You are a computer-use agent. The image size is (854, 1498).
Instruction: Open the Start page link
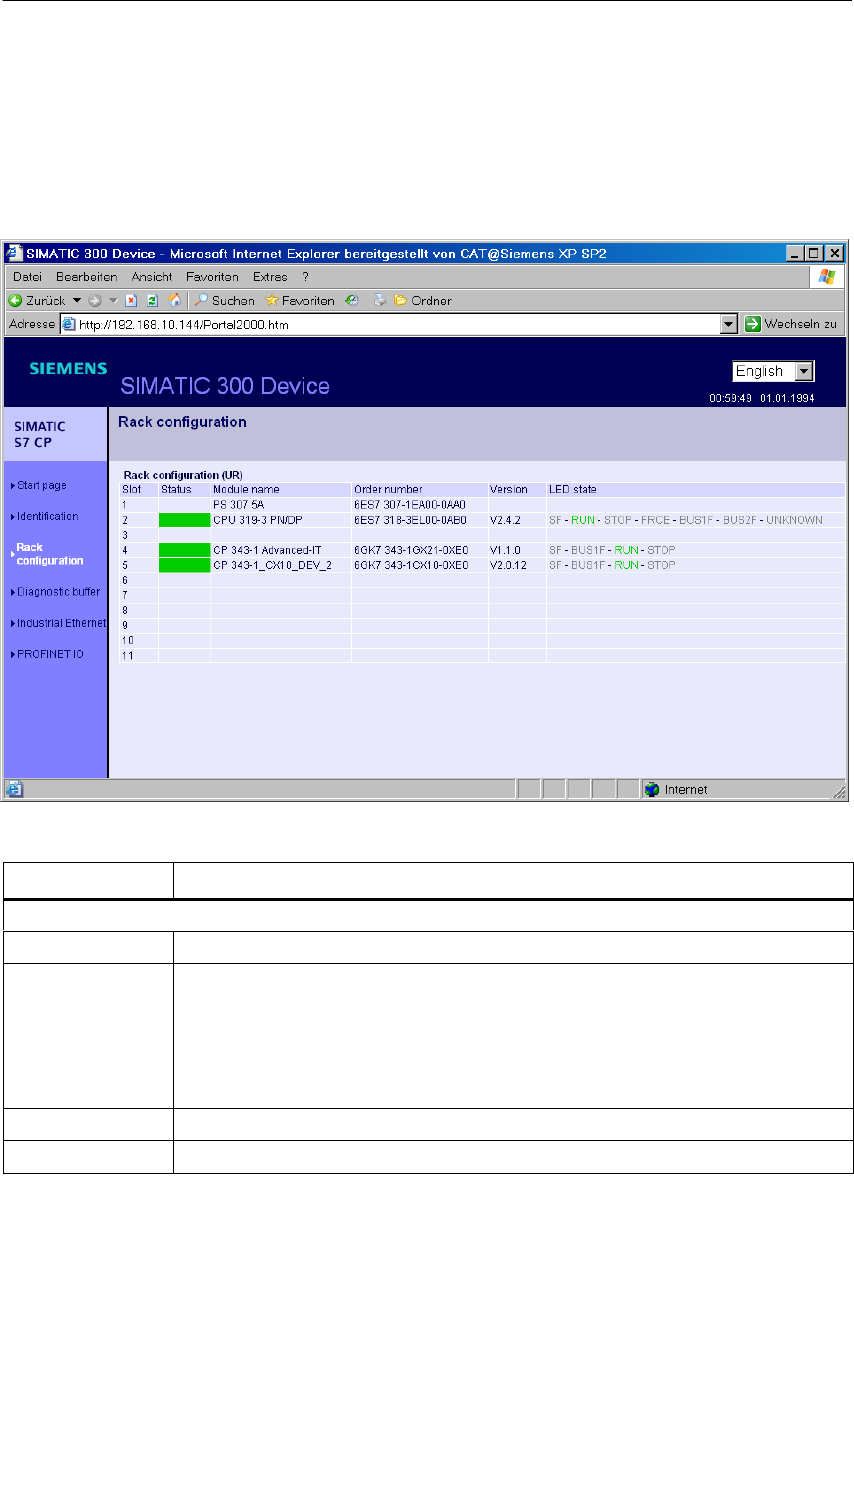pos(42,485)
